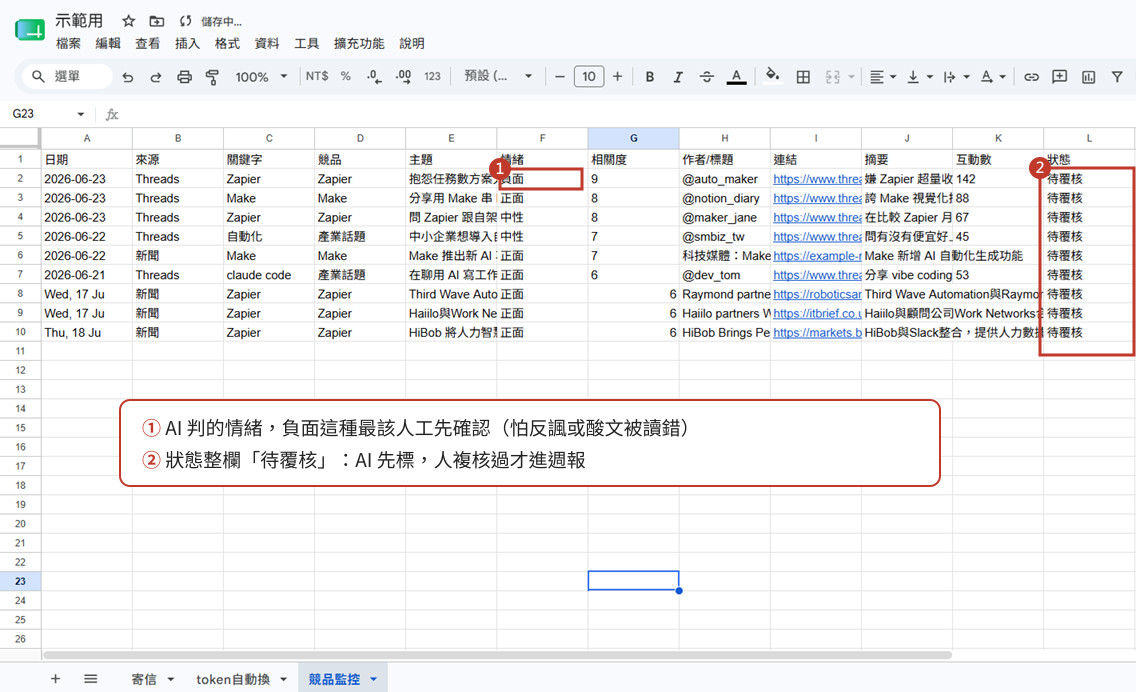Open the text color picker
The width and height of the screenshot is (1136, 692).
coord(736,77)
